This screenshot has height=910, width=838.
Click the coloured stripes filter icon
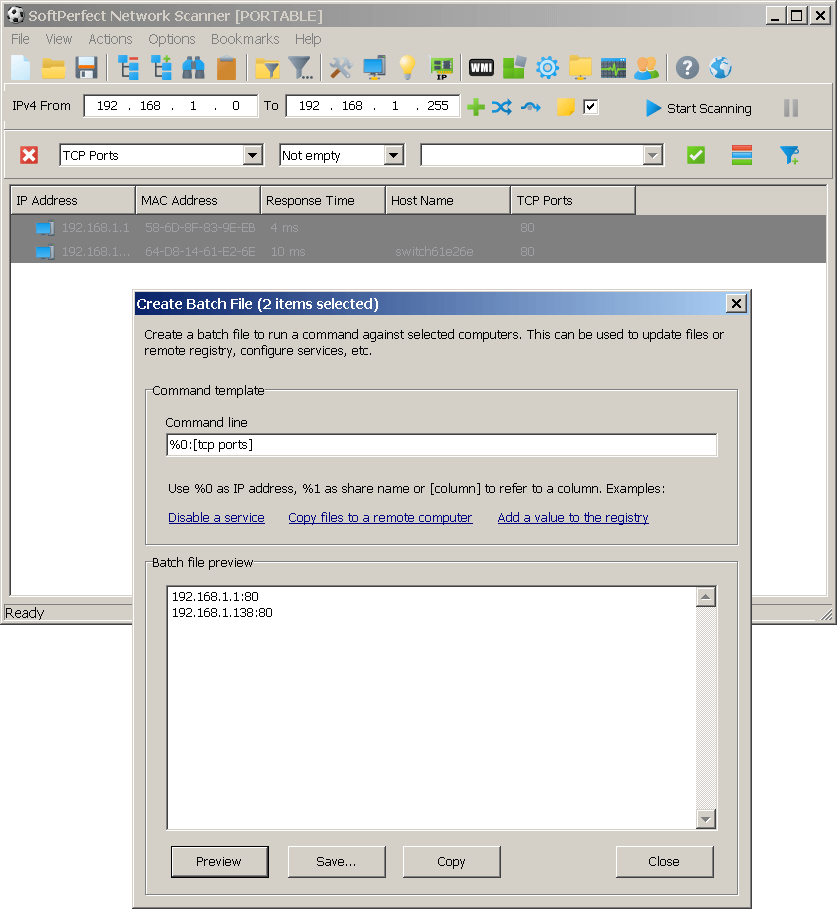[x=742, y=155]
